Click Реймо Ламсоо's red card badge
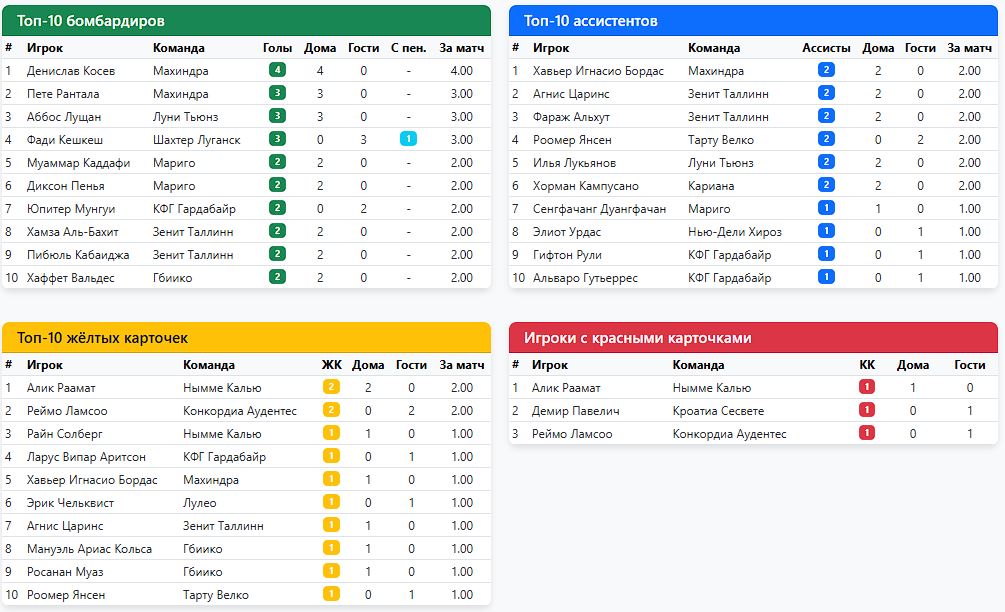 coord(867,434)
